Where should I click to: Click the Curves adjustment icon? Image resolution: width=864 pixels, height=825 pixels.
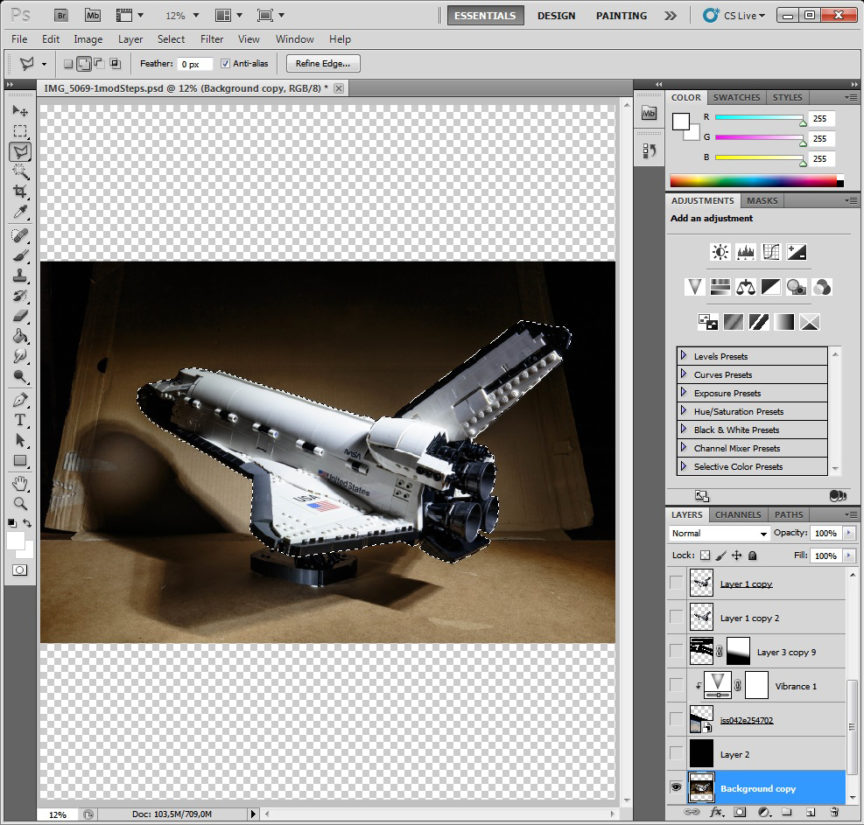[771, 252]
